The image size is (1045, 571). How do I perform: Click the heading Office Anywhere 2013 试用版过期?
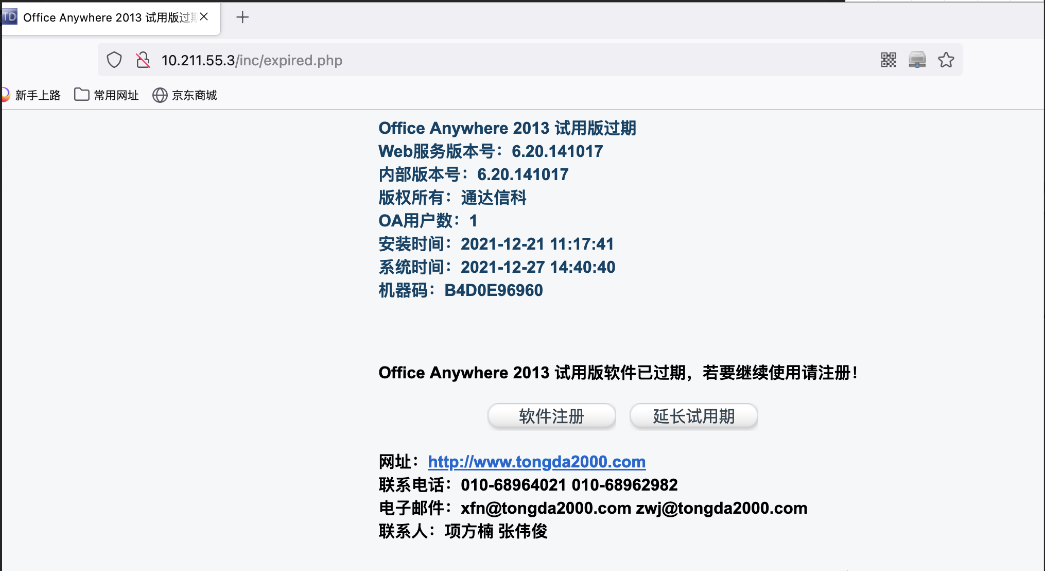[x=507, y=128]
